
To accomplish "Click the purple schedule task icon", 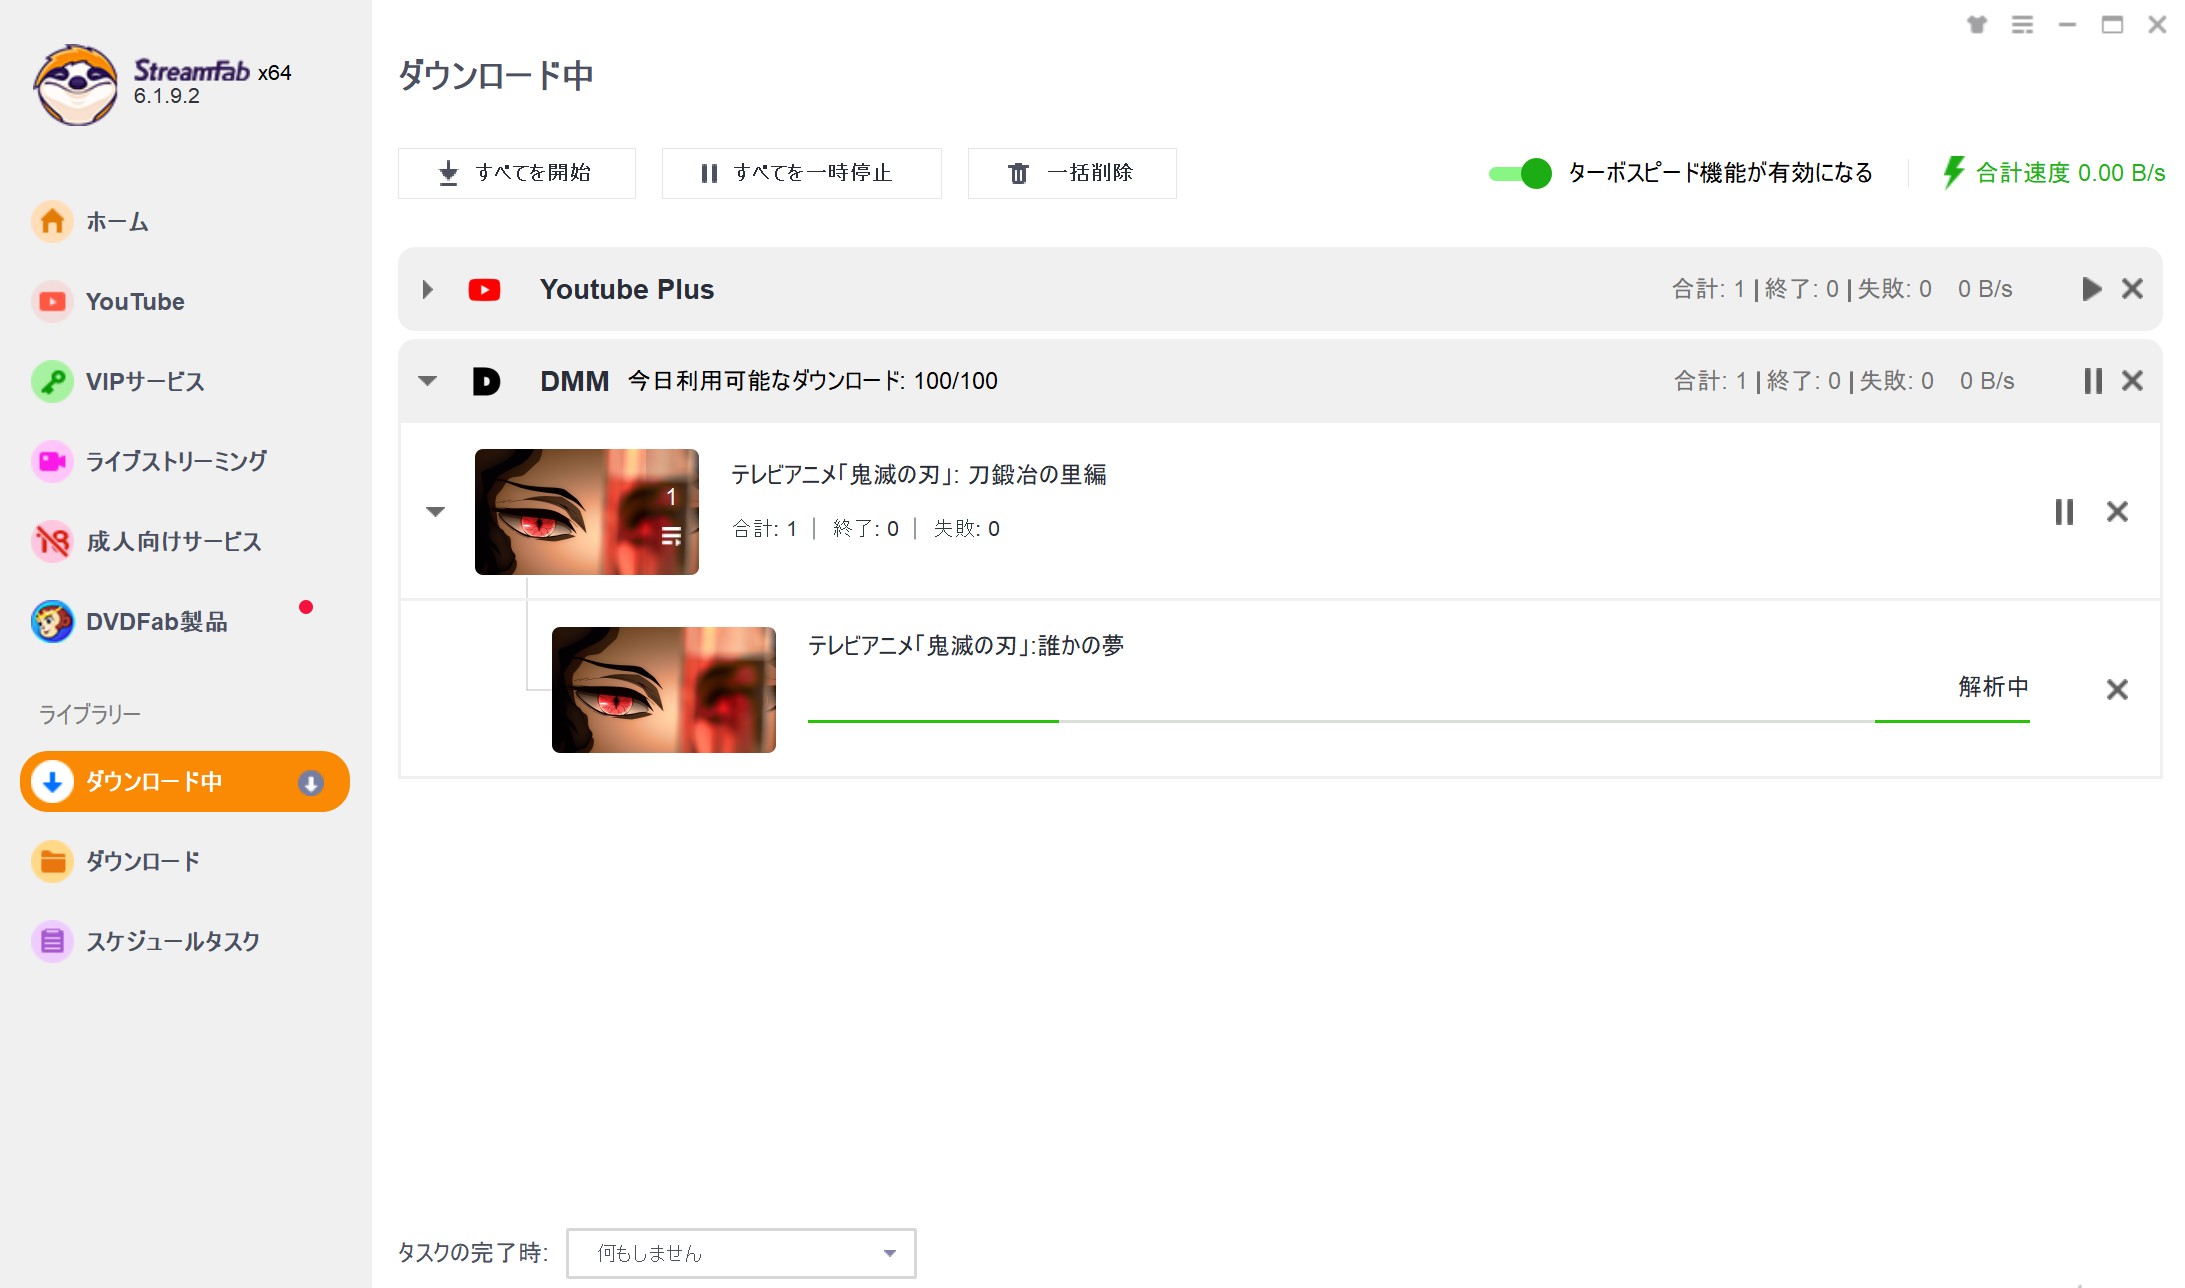I will click(x=52, y=941).
